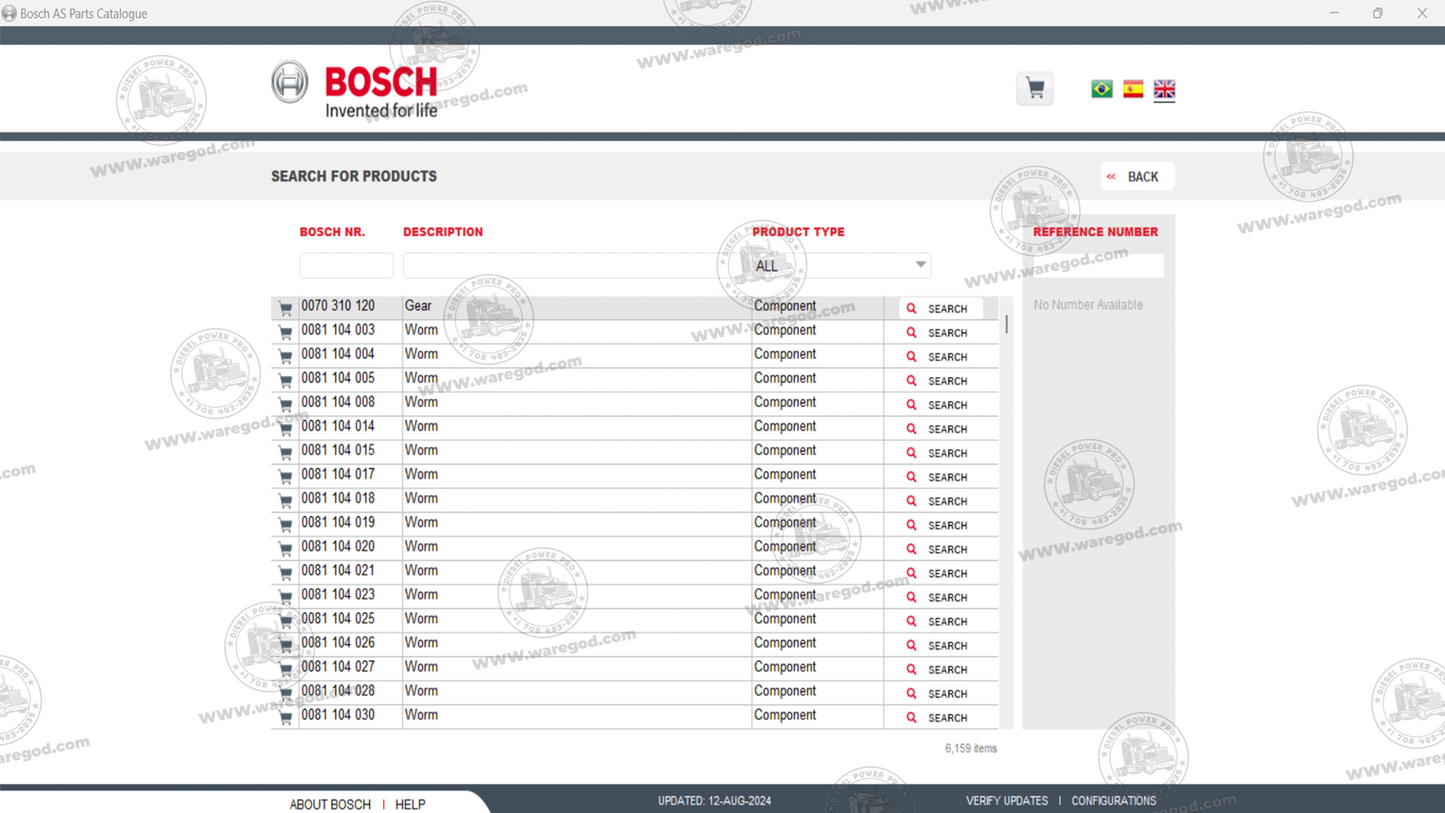Add 0081 104 019 to cart
This screenshot has height=813, width=1445.
285,524
